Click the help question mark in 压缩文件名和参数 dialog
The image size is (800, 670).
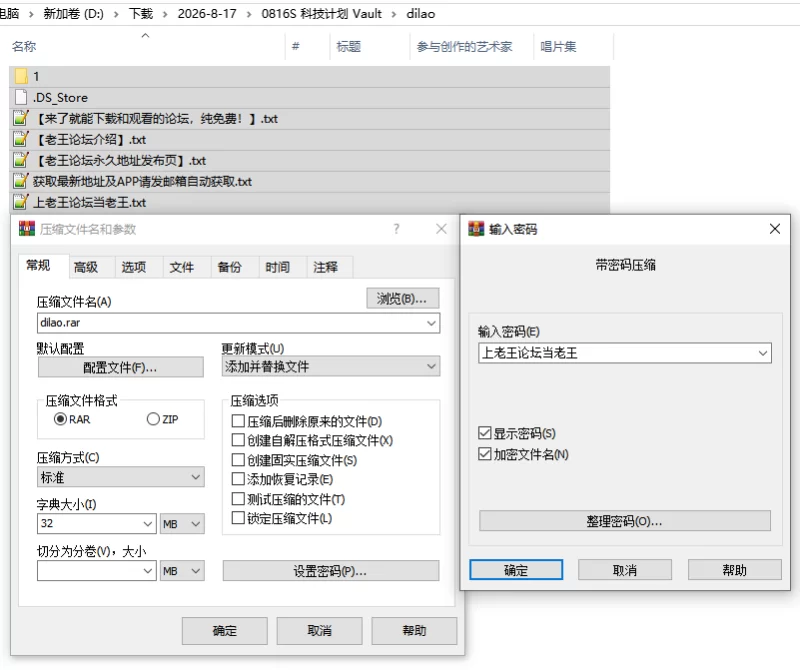396,229
